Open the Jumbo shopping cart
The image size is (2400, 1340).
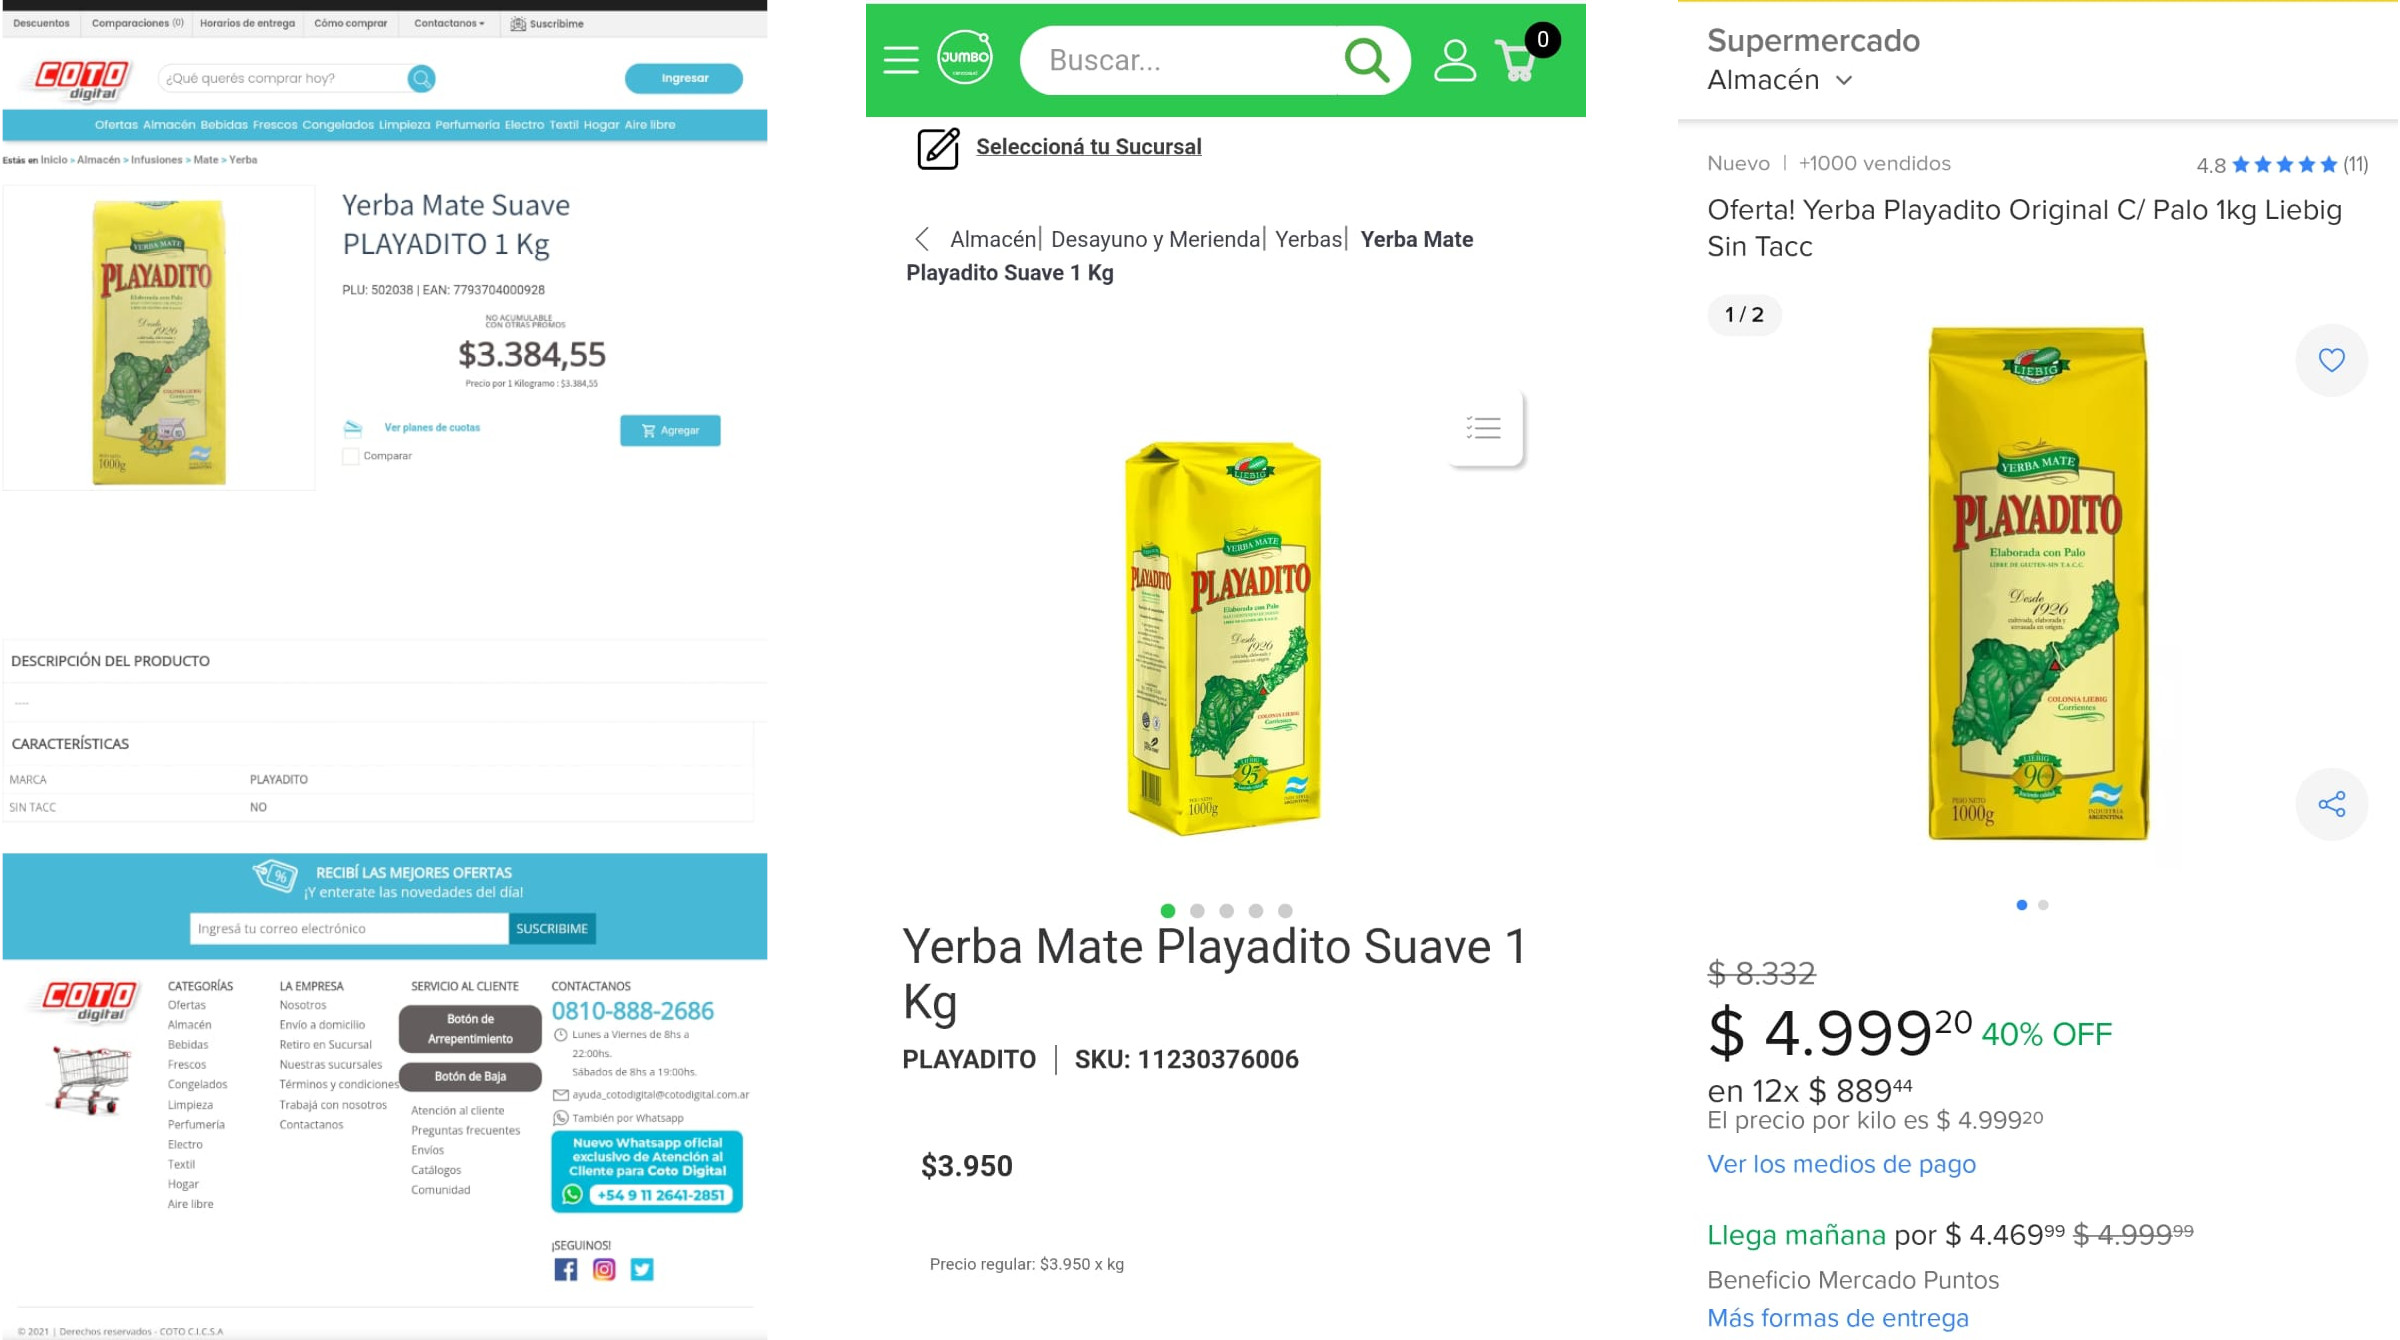1518,60
